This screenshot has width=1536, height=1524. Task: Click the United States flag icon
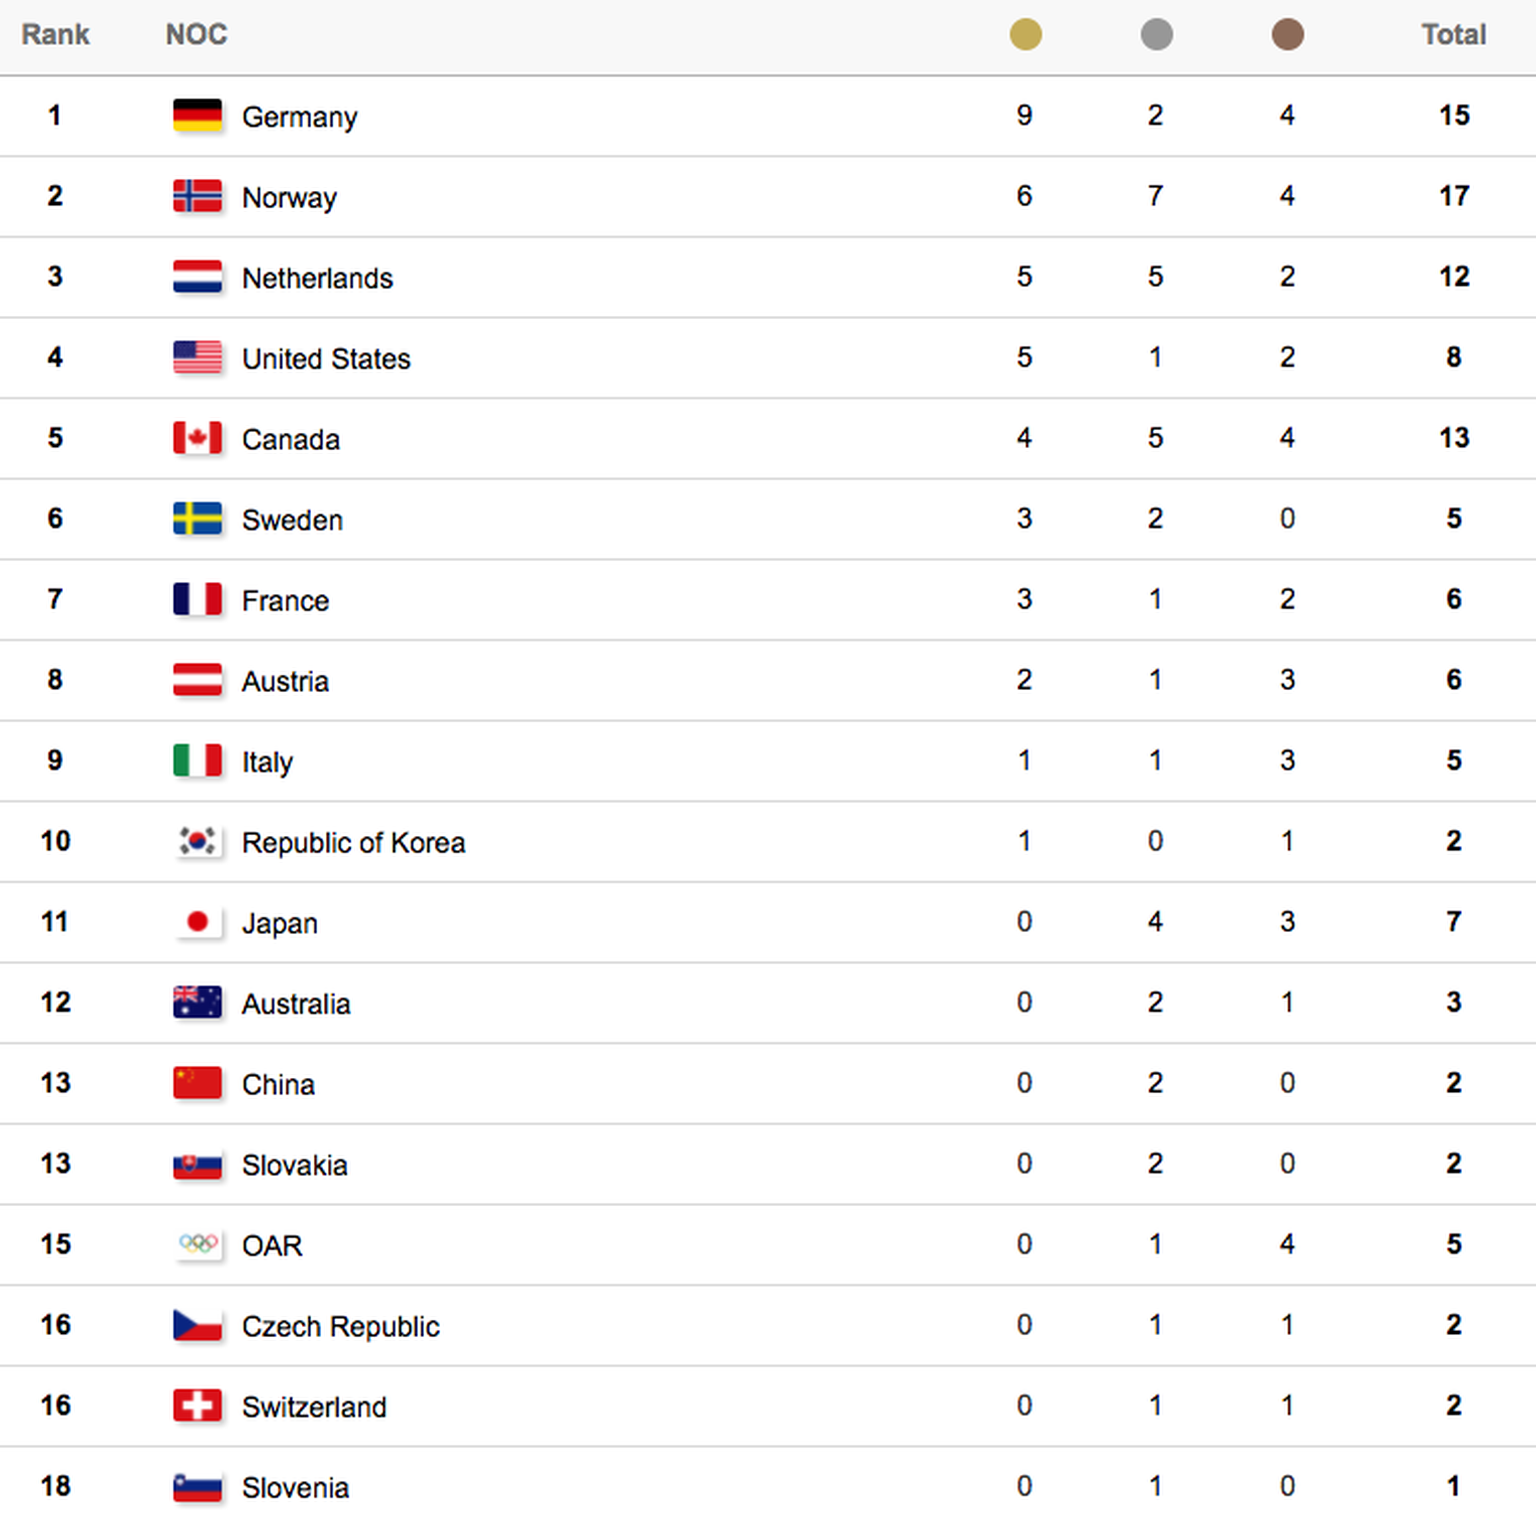click(197, 357)
